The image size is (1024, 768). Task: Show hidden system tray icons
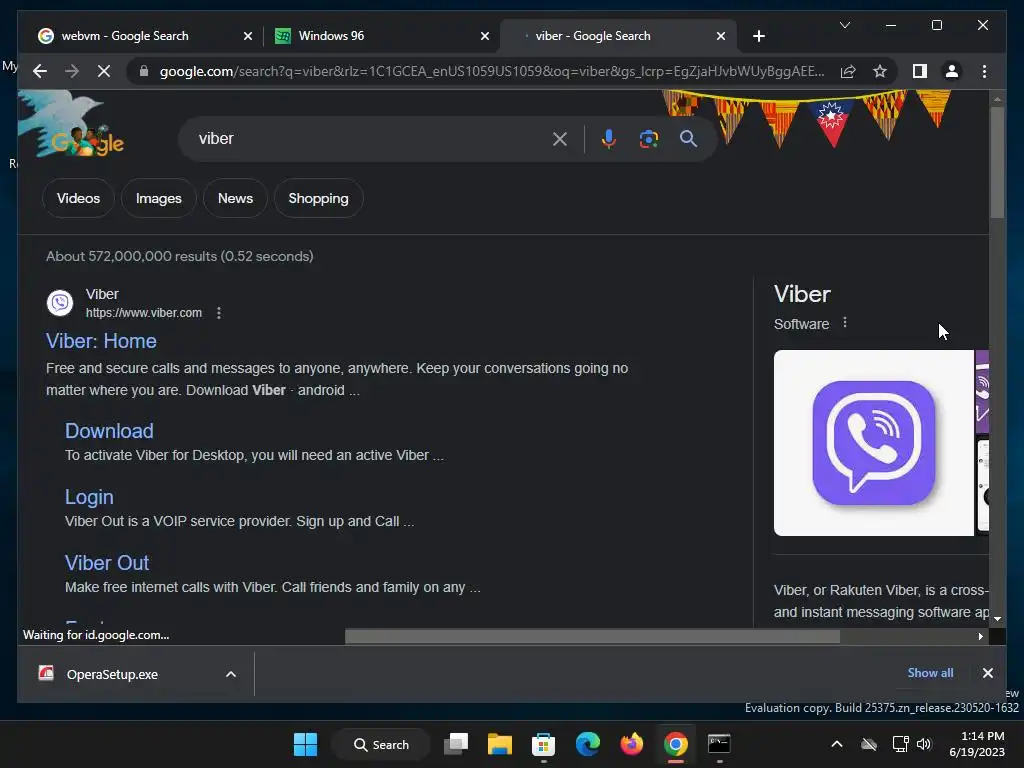pyautogui.click(x=837, y=744)
